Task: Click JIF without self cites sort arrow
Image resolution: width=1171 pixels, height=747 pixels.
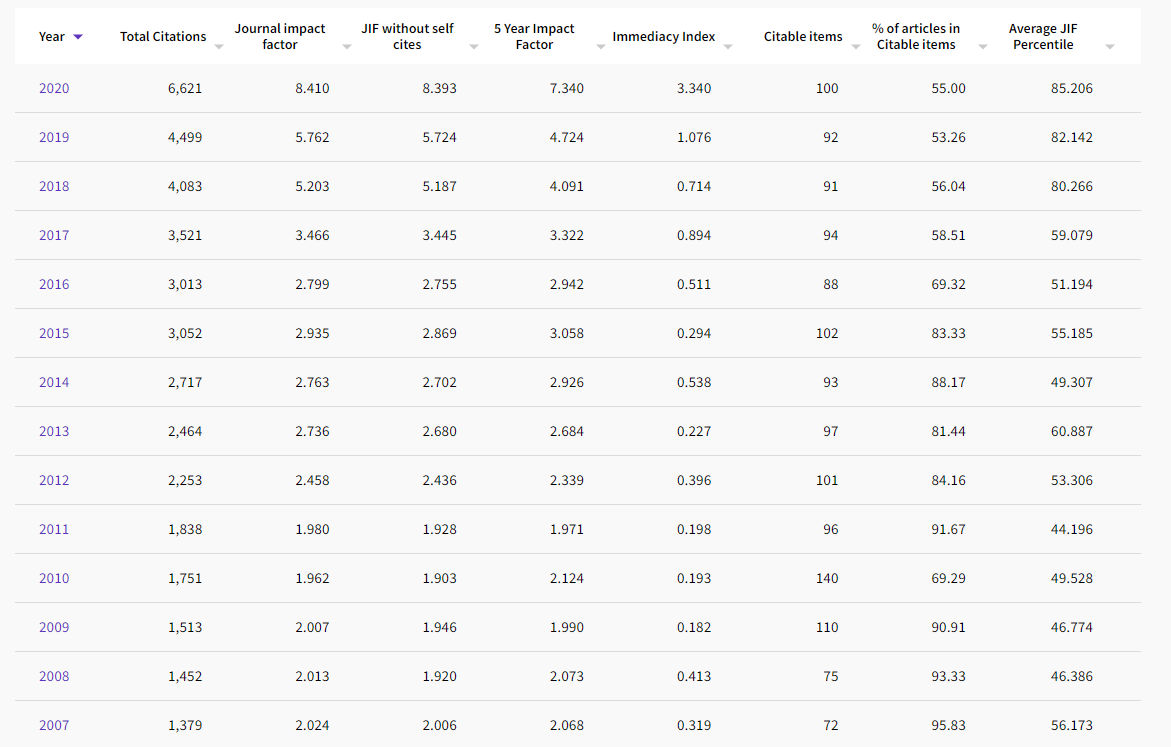Action: pos(473,47)
